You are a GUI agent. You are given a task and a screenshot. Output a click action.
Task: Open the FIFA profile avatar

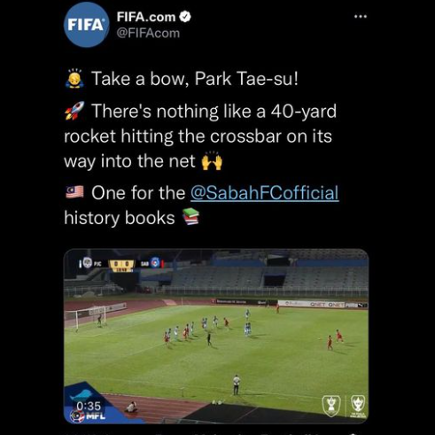pyautogui.click(x=86, y=25)
